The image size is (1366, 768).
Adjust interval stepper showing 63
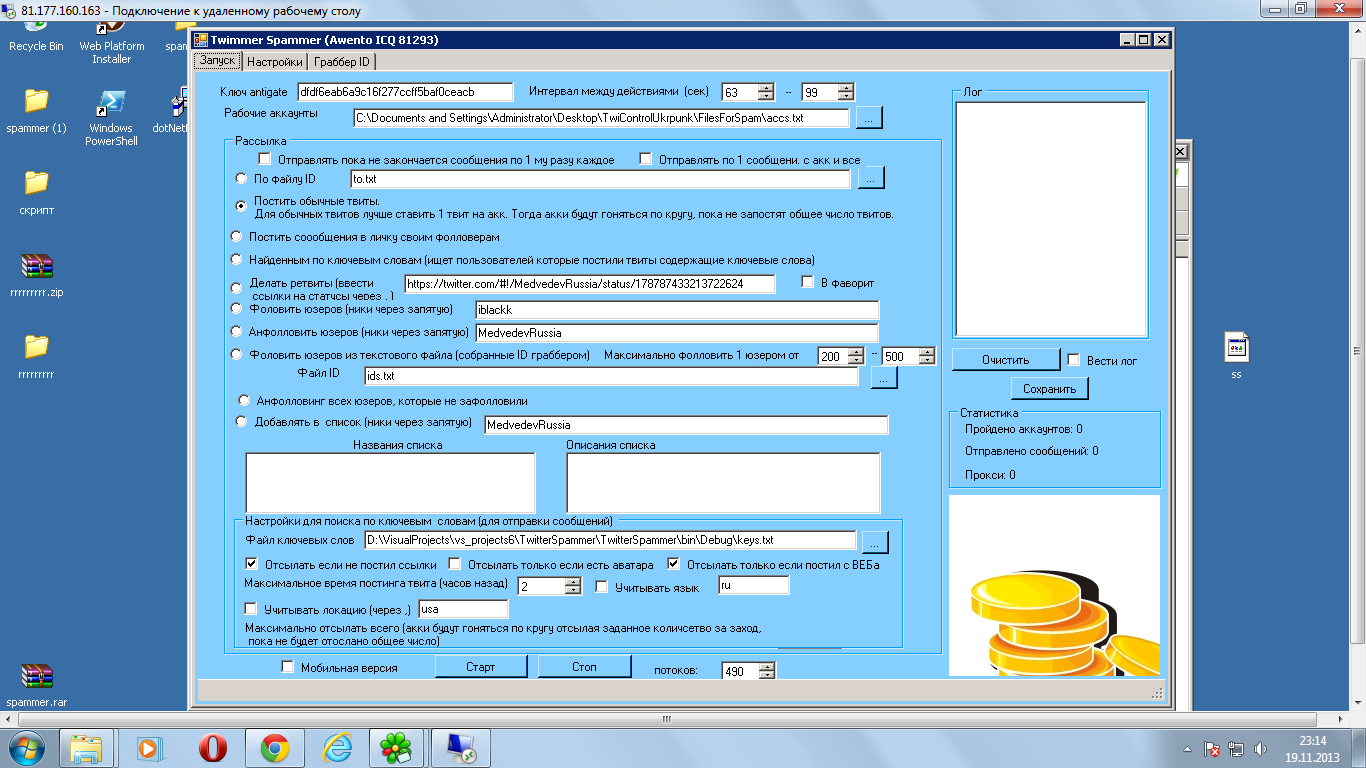tap(766, 92)
